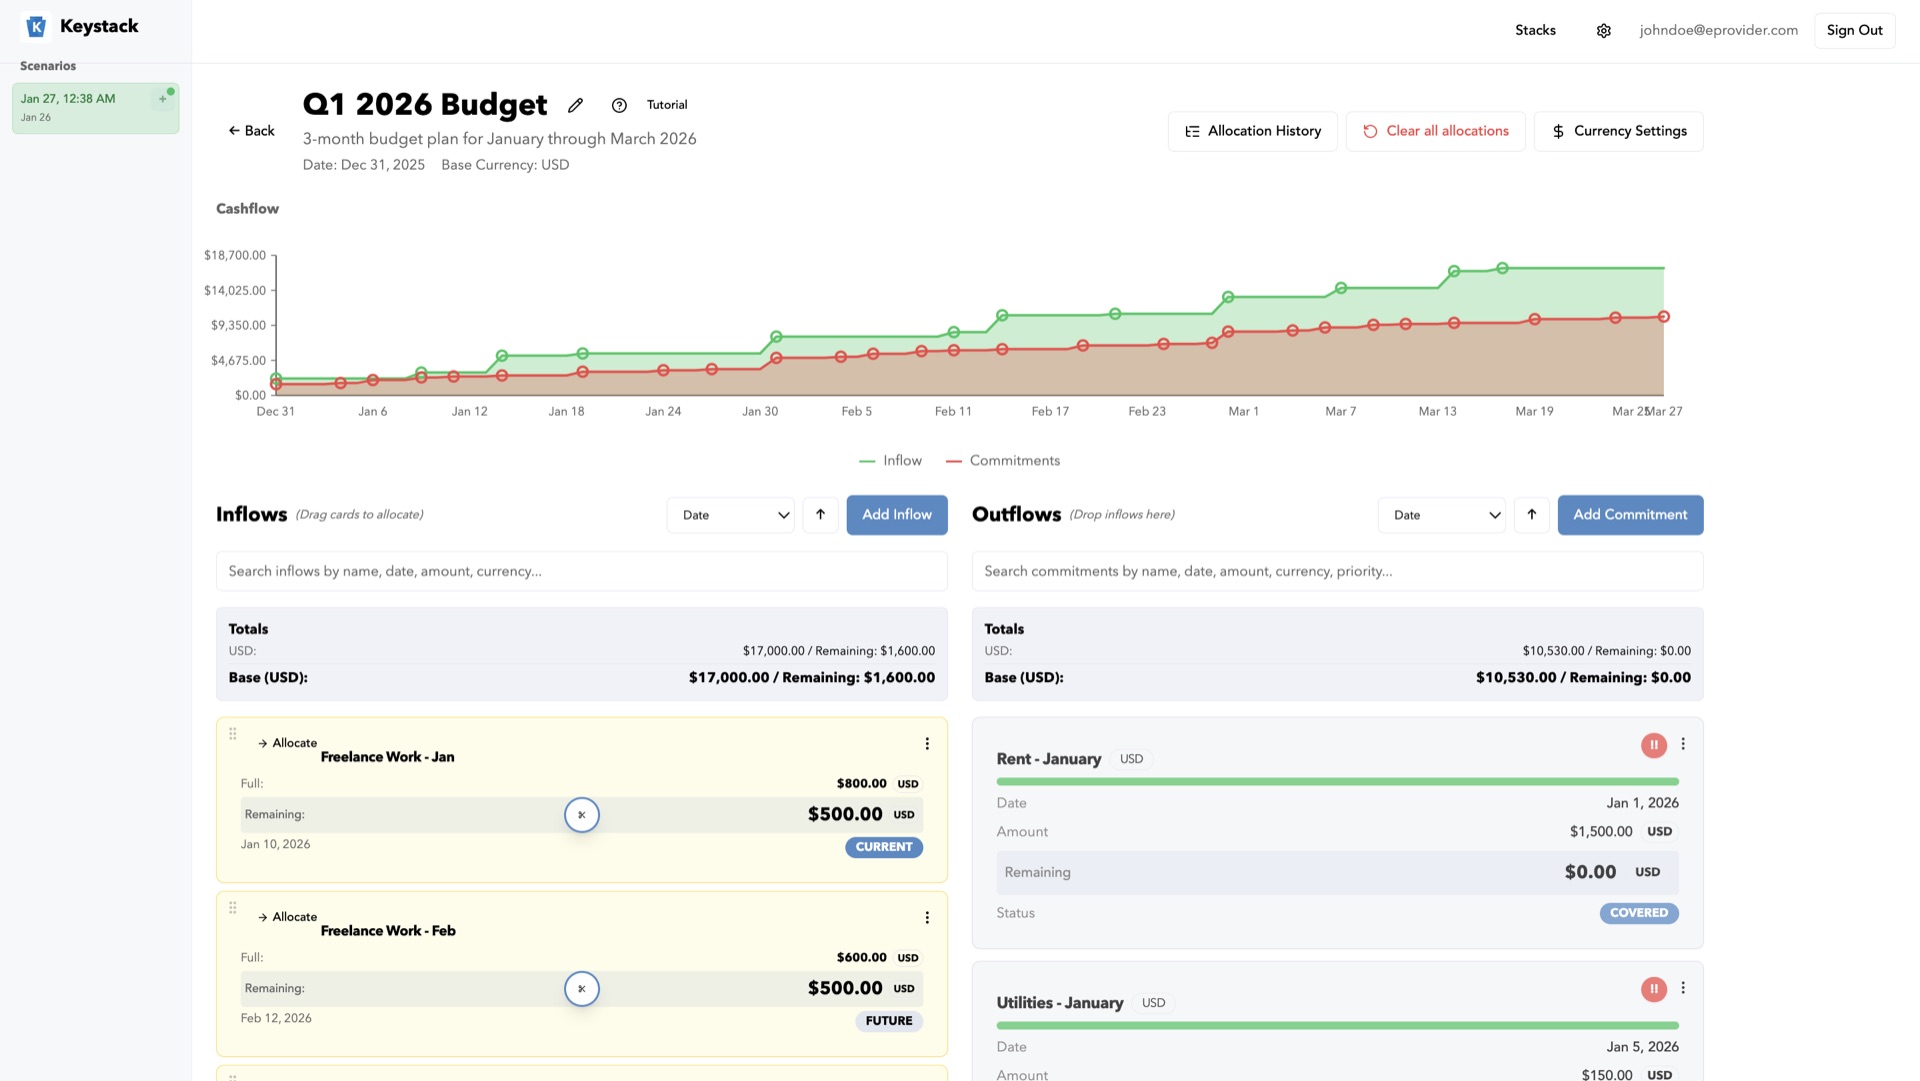The width and height of the screenshot is (1920, 1081).
Task: Open the help question-mark icon beside the title
Action: (618, 105)
